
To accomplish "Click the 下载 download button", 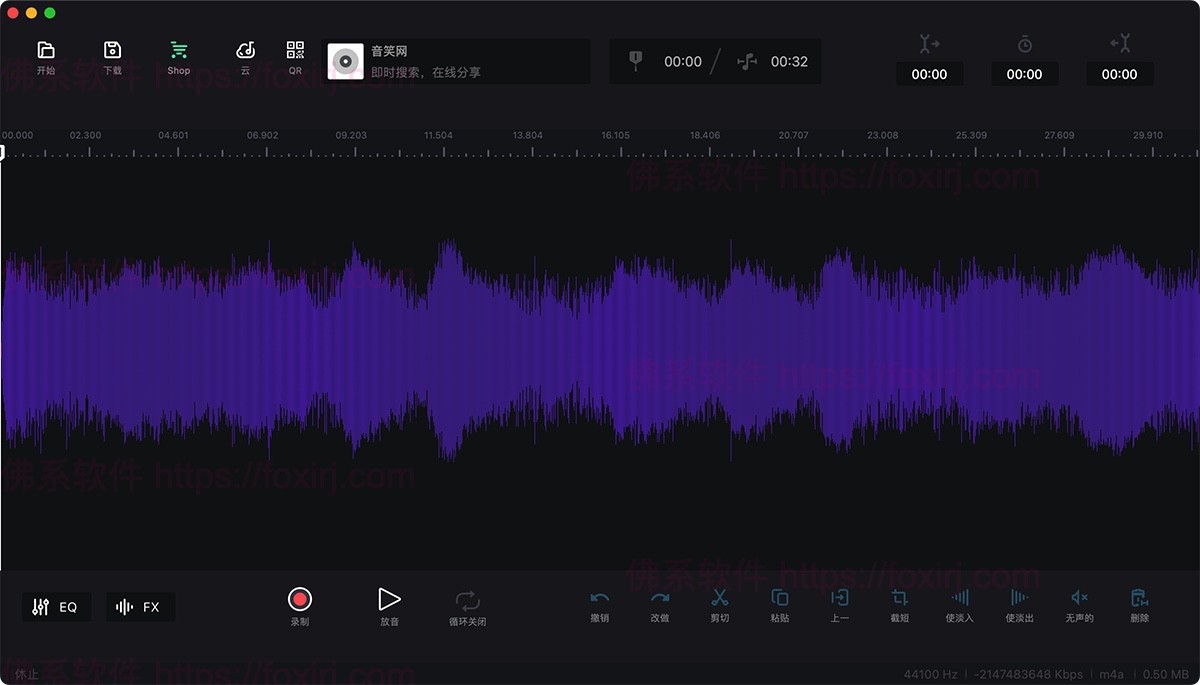I will click(112, 55).
